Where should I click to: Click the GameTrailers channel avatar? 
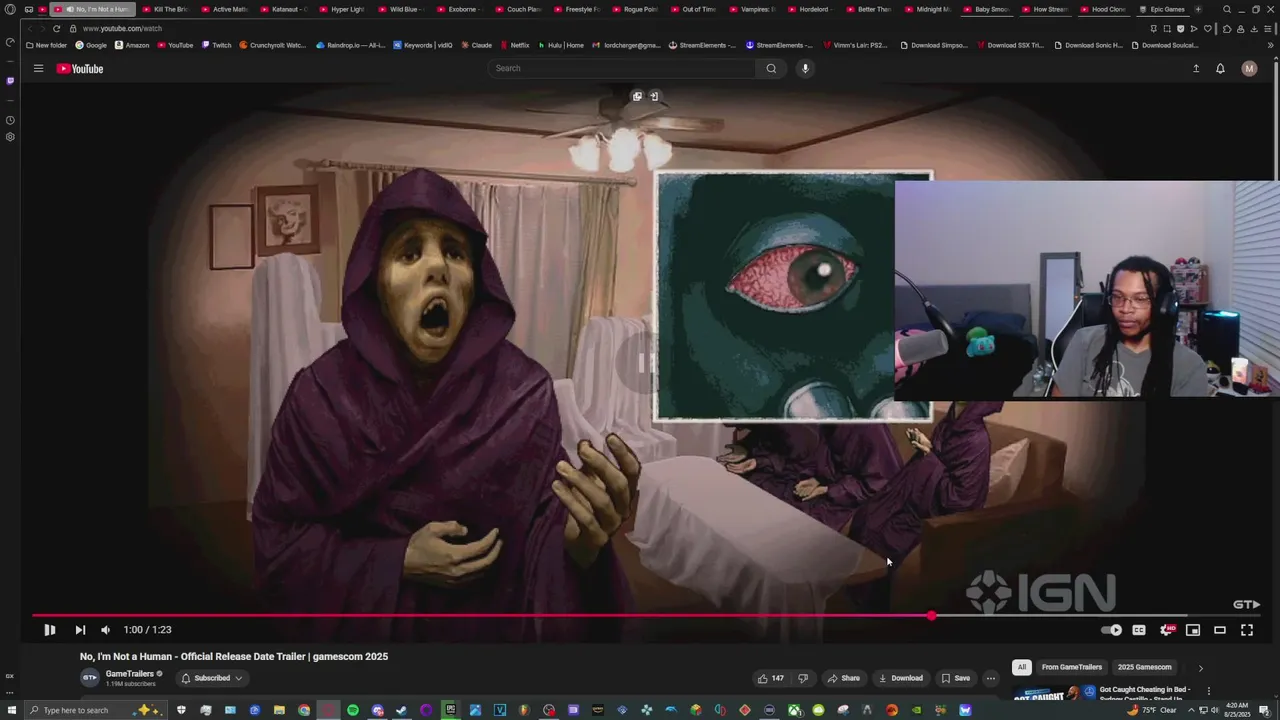point(90,678)
